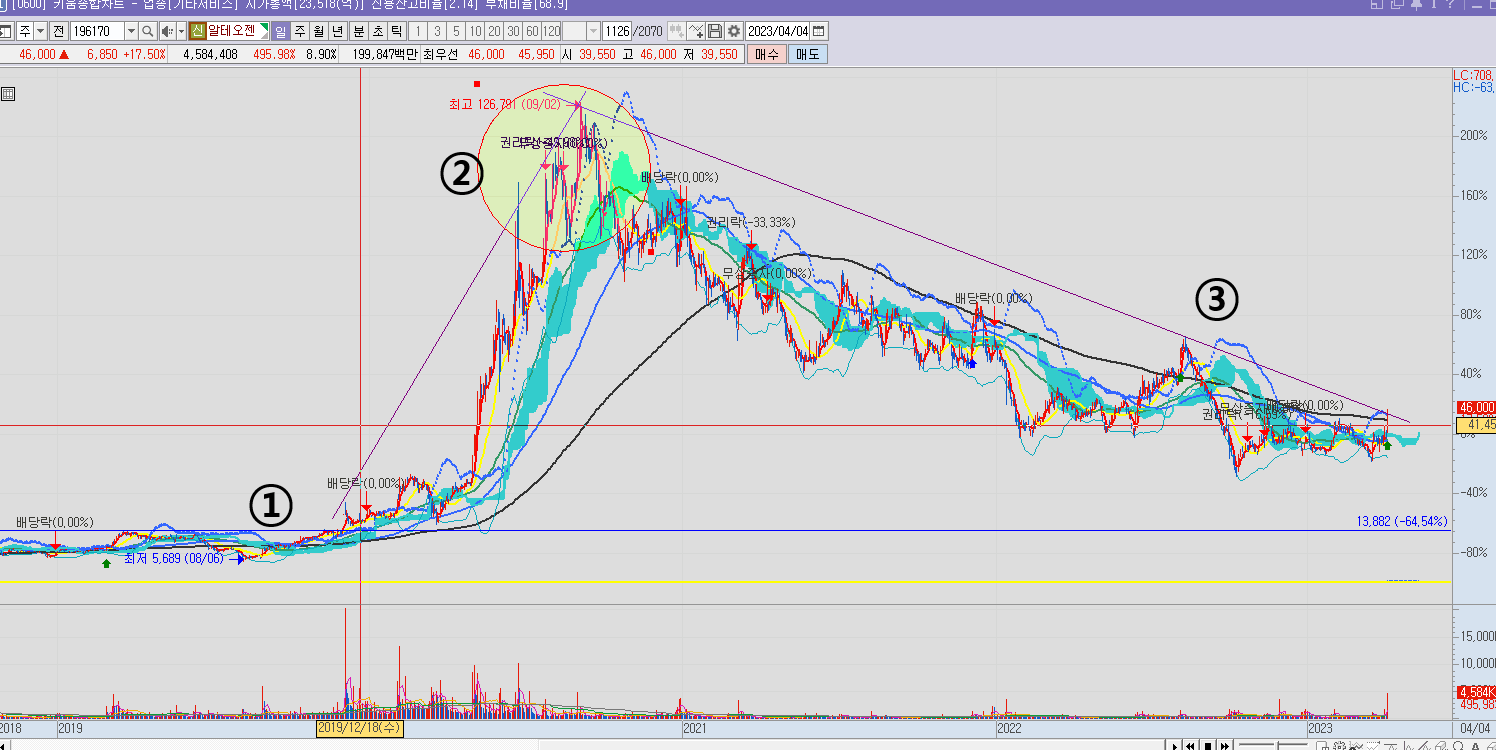Click the speaker sound icon in toolbar

pos(167,31)
